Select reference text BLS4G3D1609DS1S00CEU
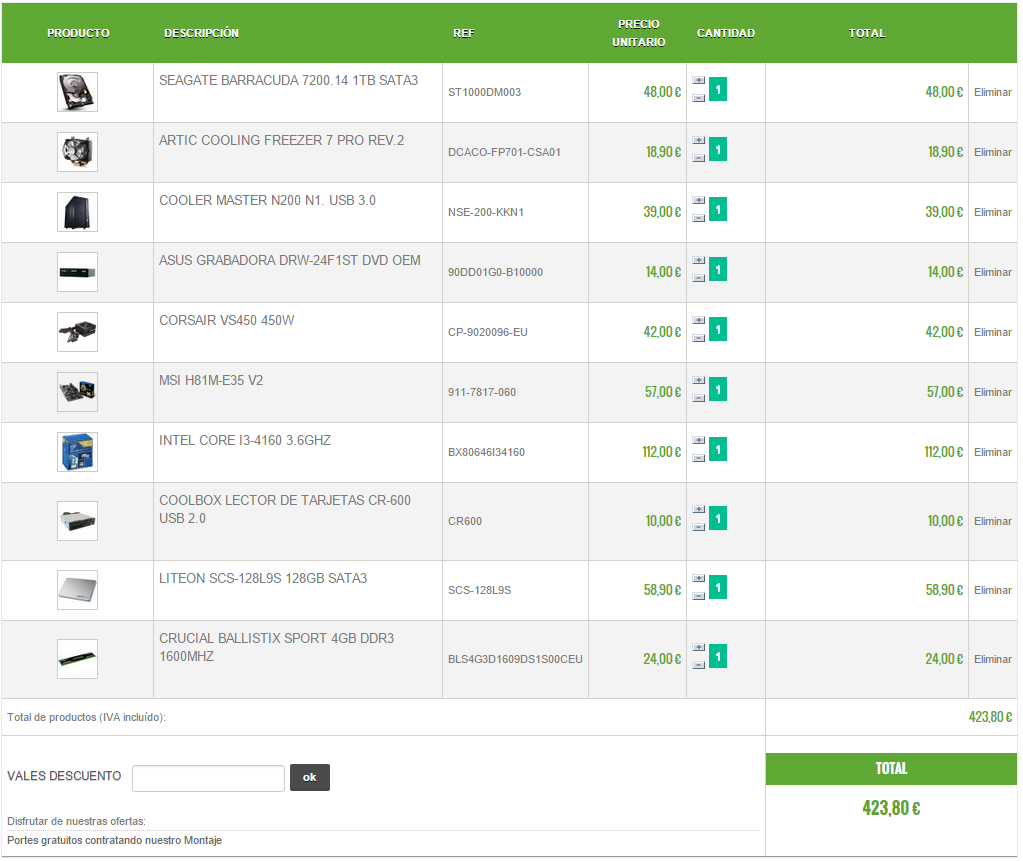The width and height of the screenshot is (1023, 861). (x=515, y=660)
